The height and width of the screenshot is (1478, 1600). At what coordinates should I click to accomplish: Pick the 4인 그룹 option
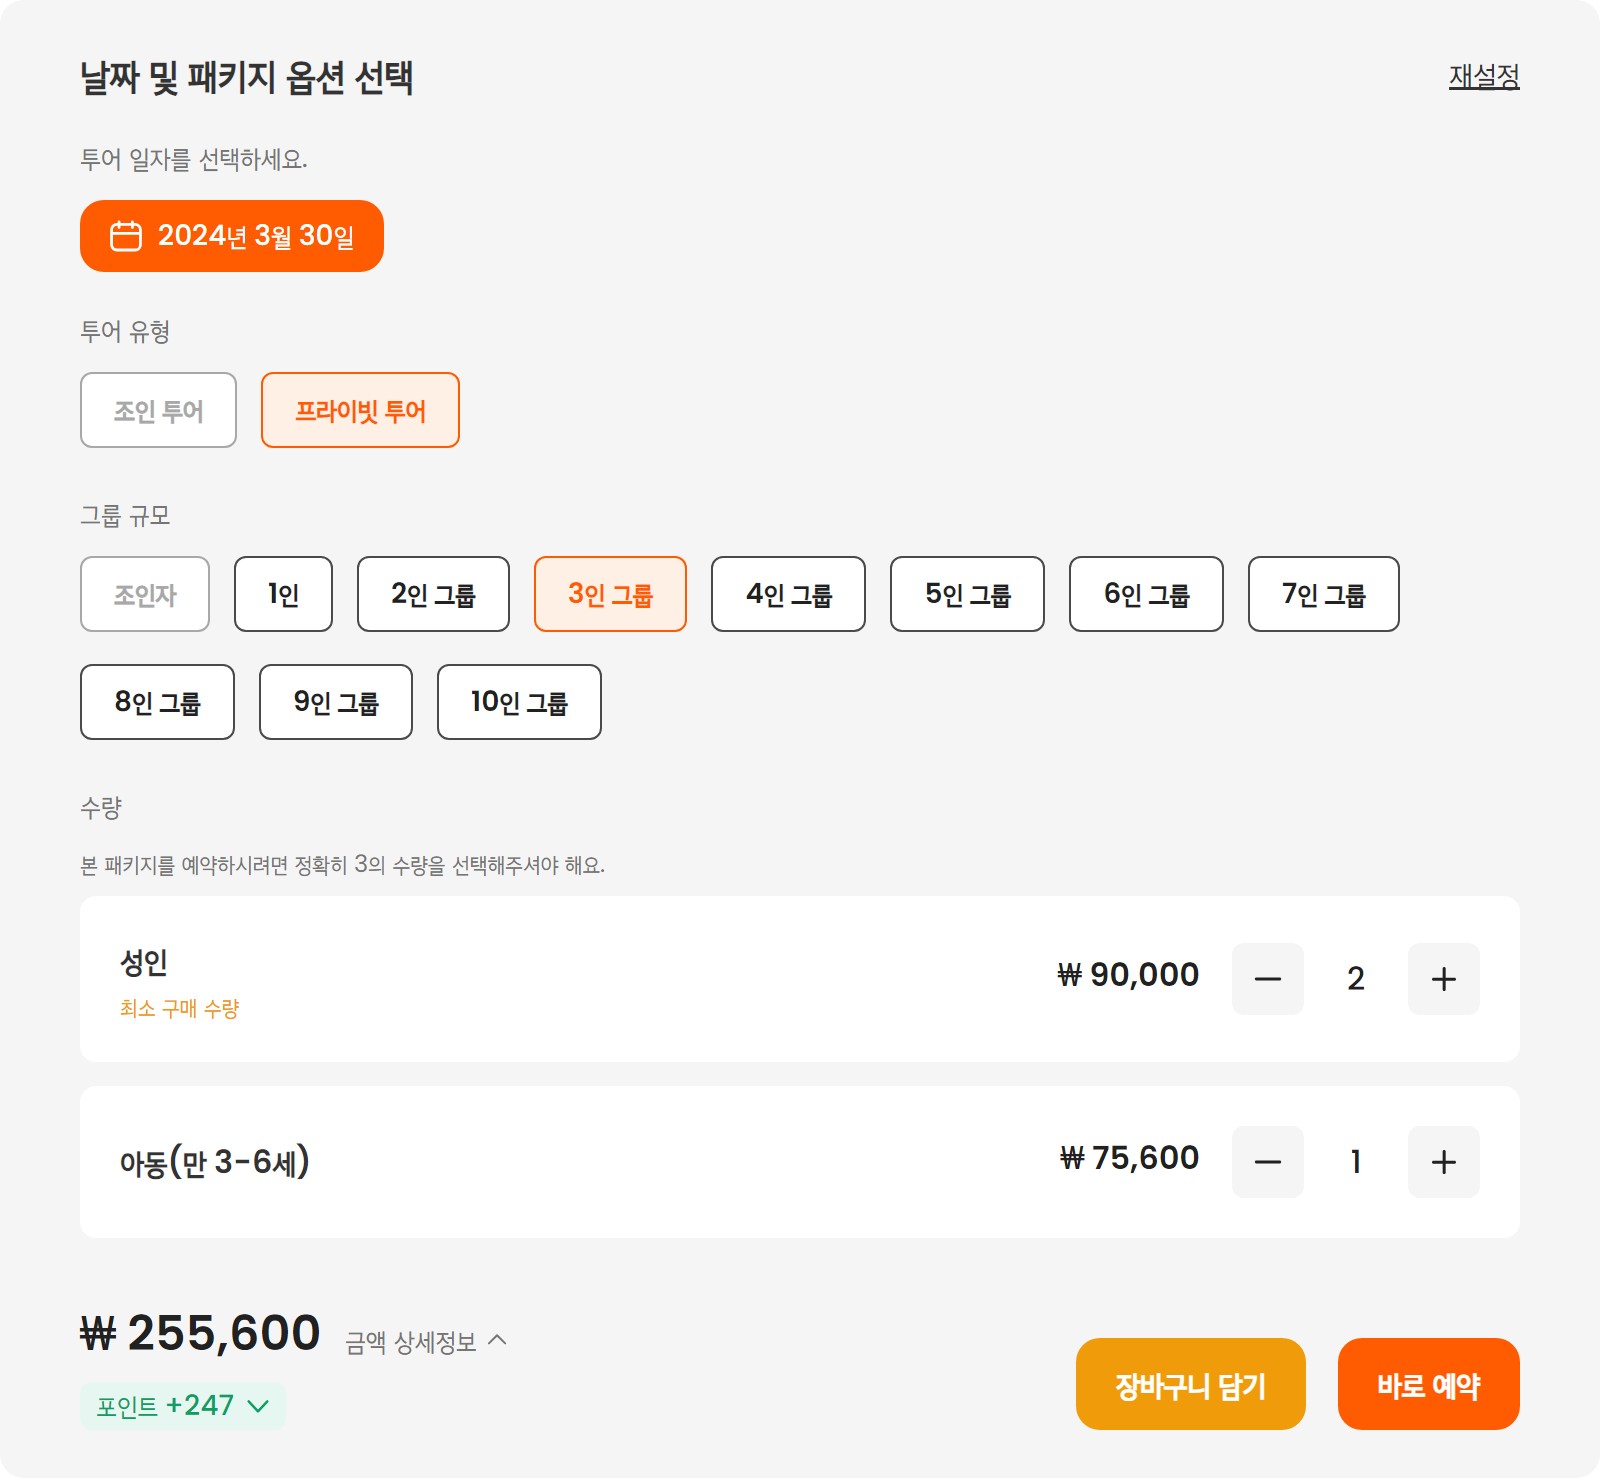(788, 594)
